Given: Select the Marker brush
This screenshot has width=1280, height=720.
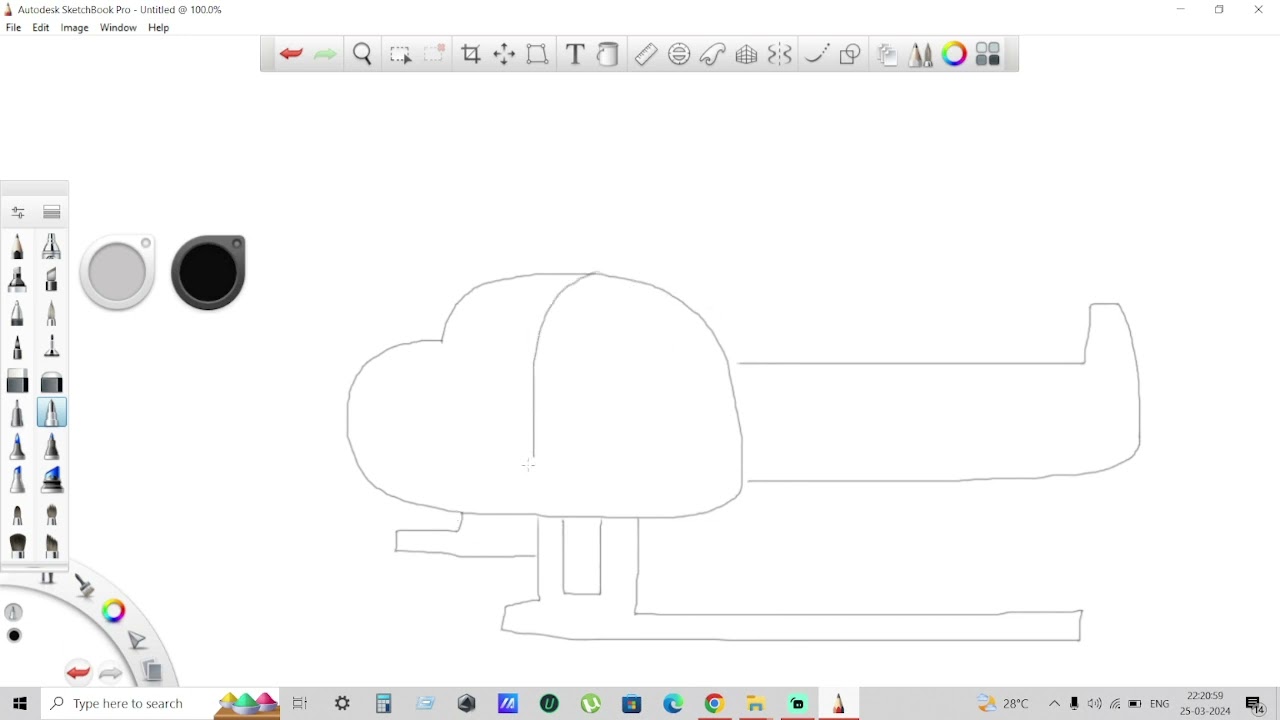Looking at the screenshot, I should click(x=18, y=279).
